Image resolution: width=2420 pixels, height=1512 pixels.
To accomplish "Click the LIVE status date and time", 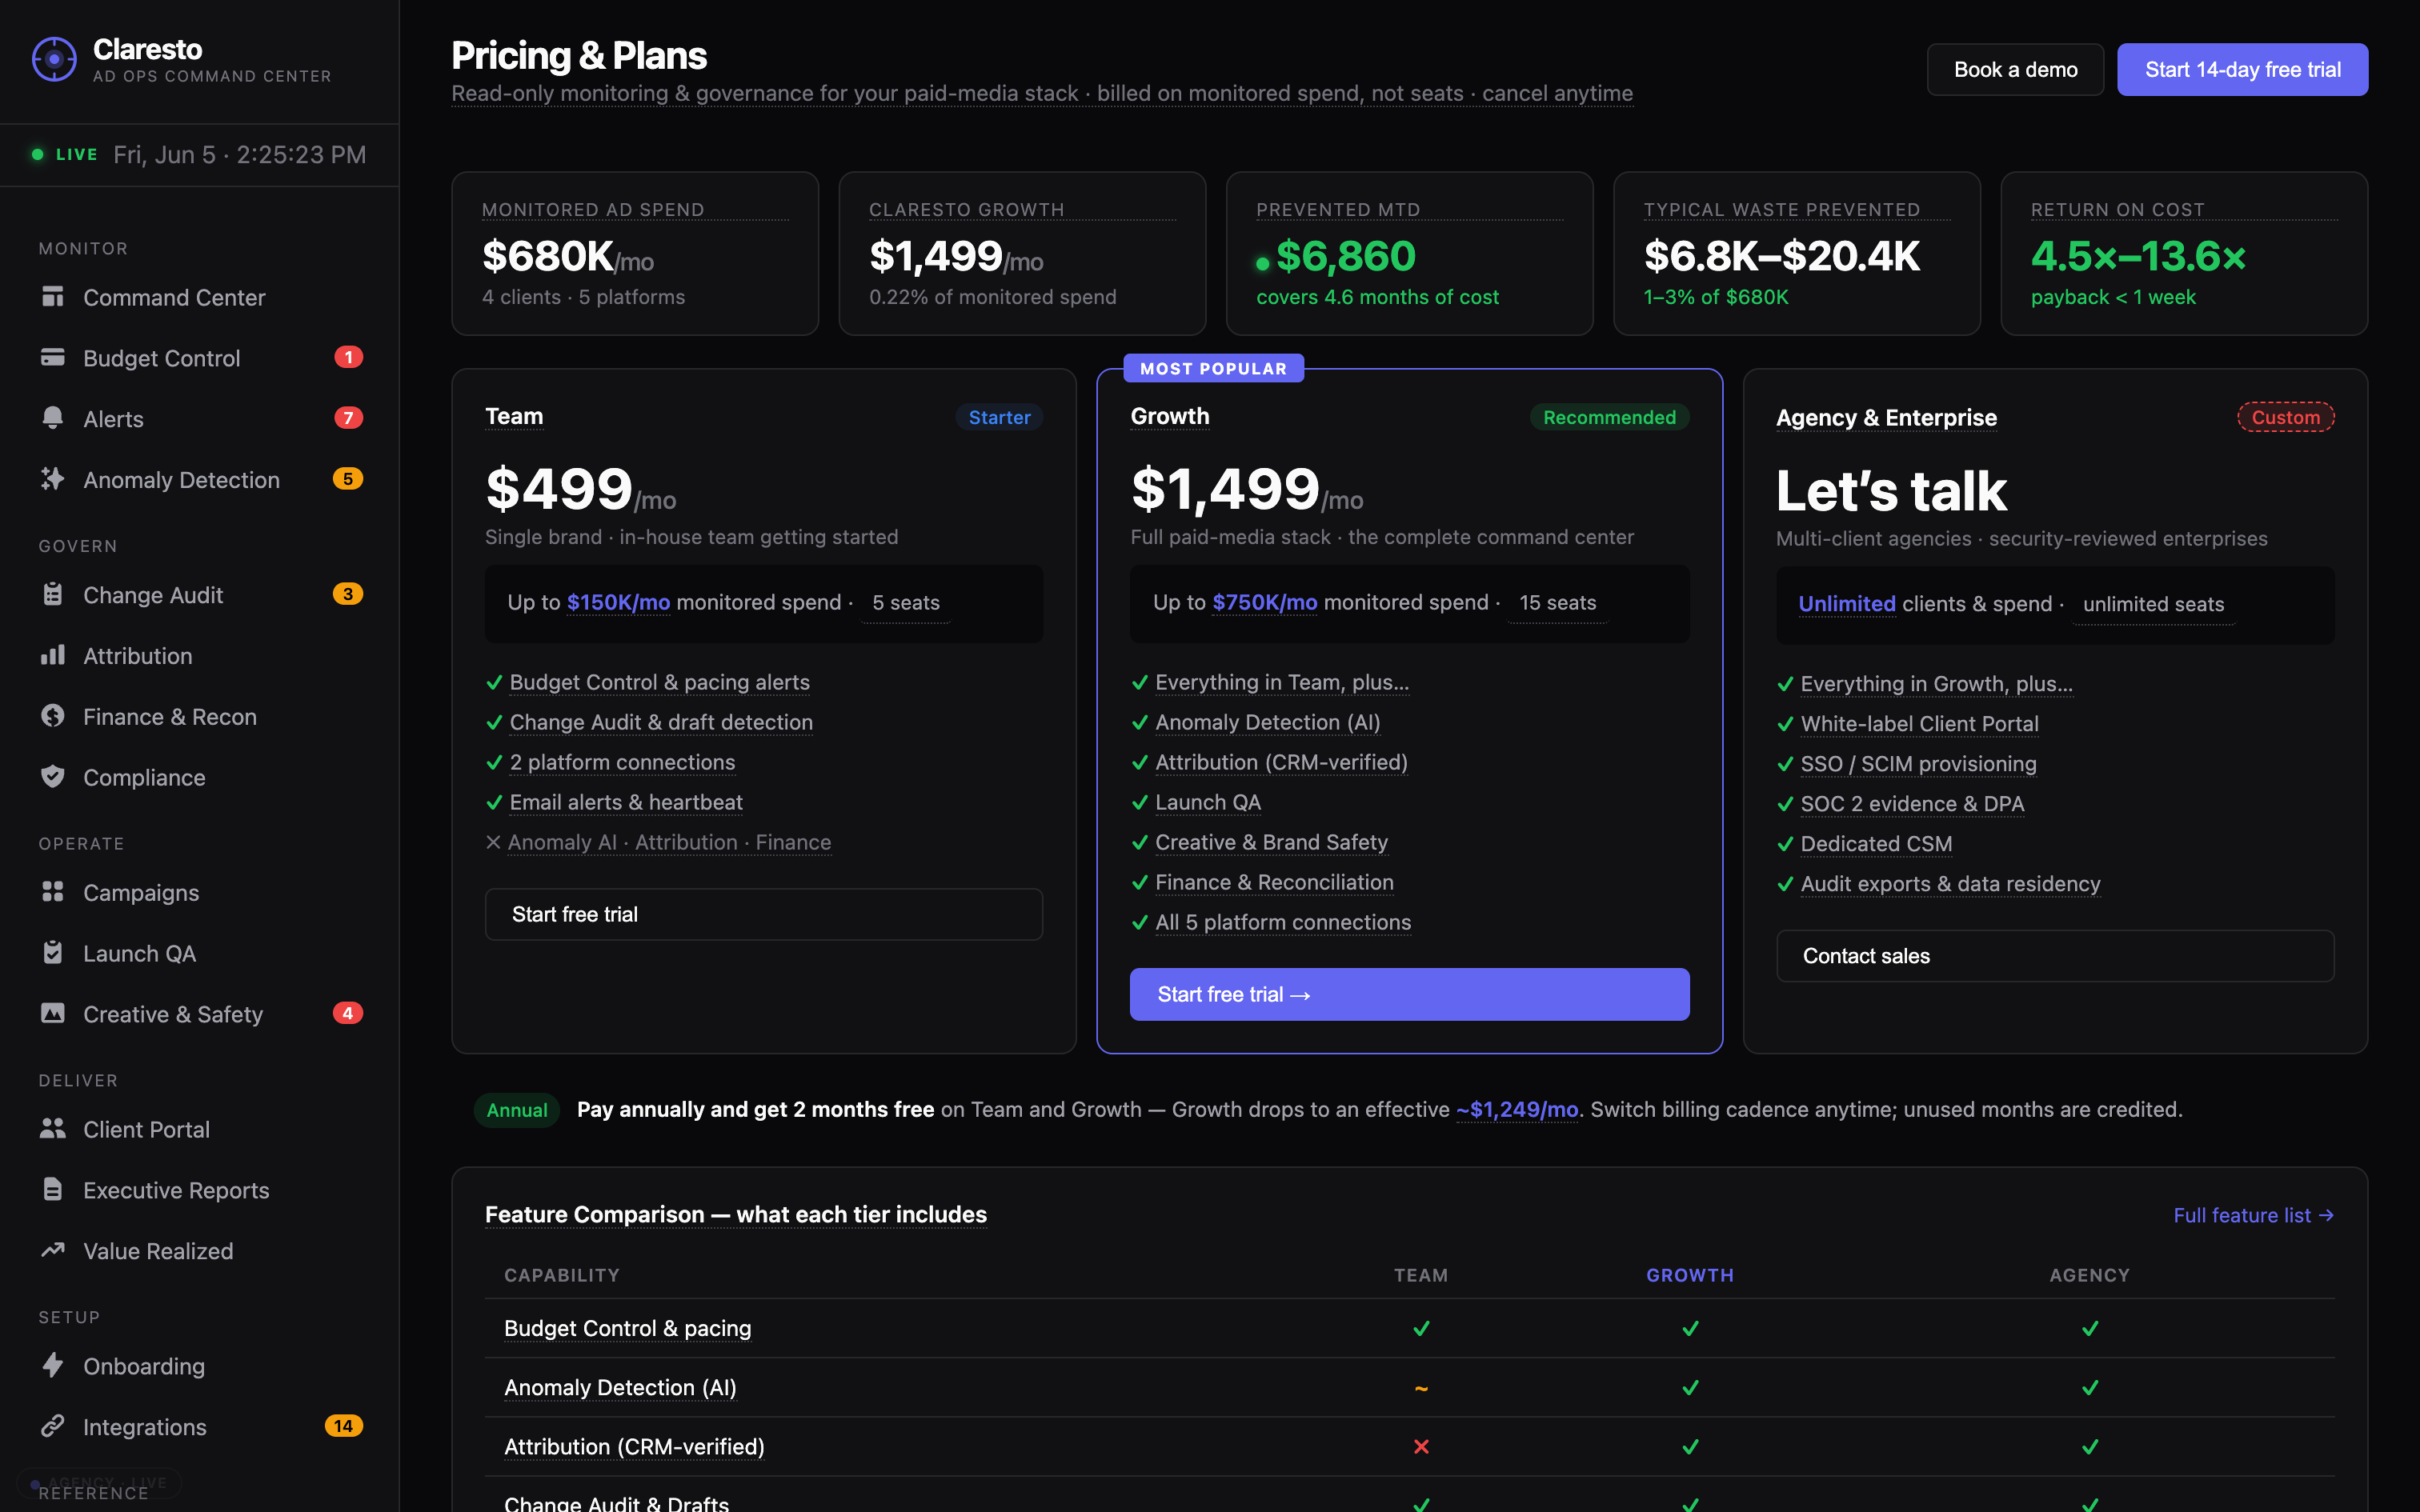I will [x=239, y=154].
